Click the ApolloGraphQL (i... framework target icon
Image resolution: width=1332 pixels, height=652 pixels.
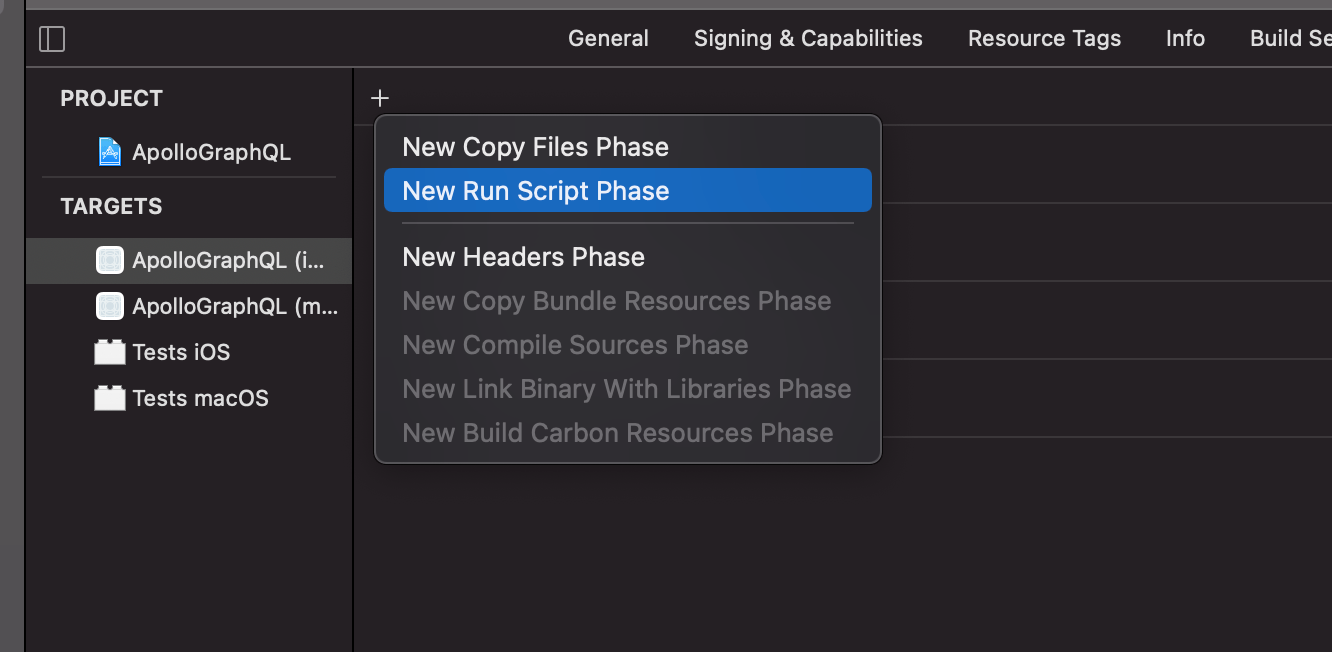(x=109, y=260)
